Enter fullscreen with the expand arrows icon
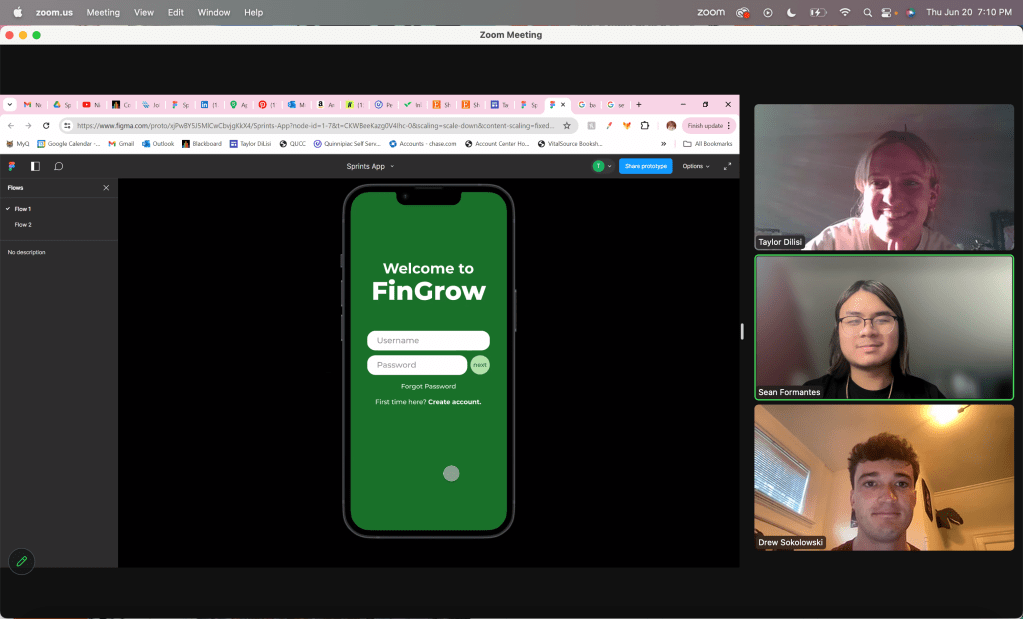The image size is (1023, 619). click(x=727, y=166)
